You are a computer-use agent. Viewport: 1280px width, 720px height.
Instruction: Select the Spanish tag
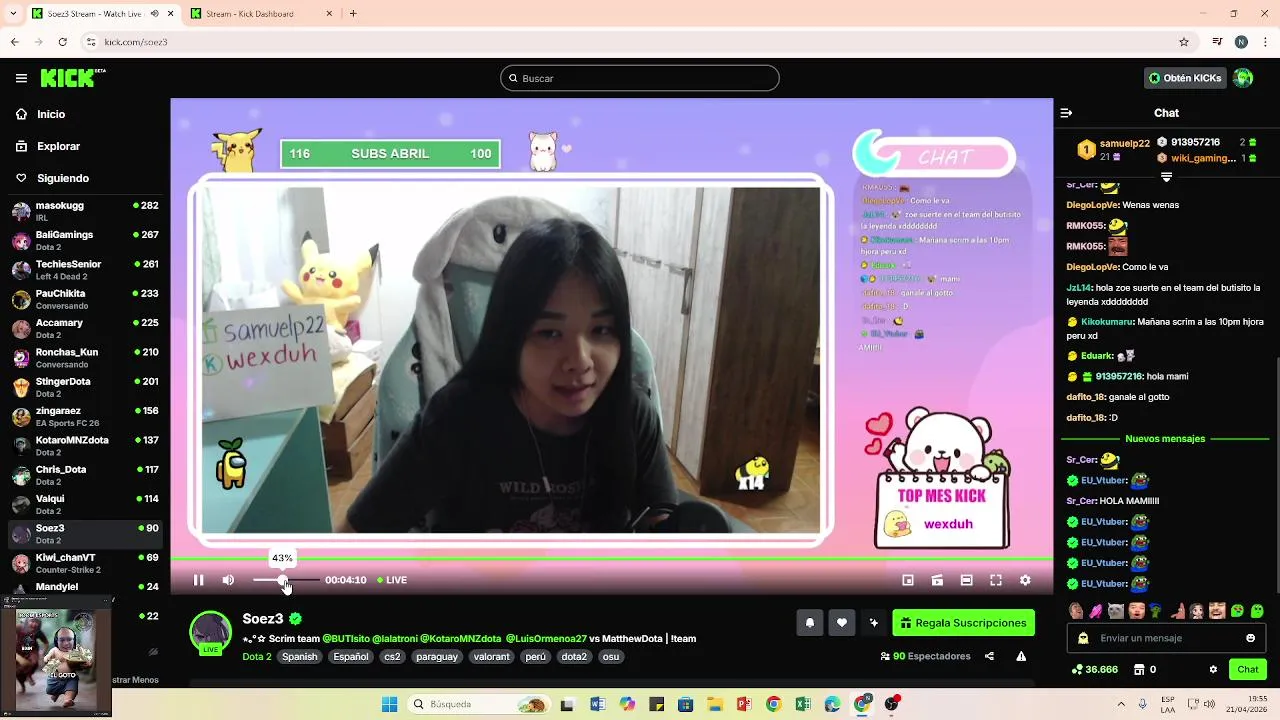[299, 657]
